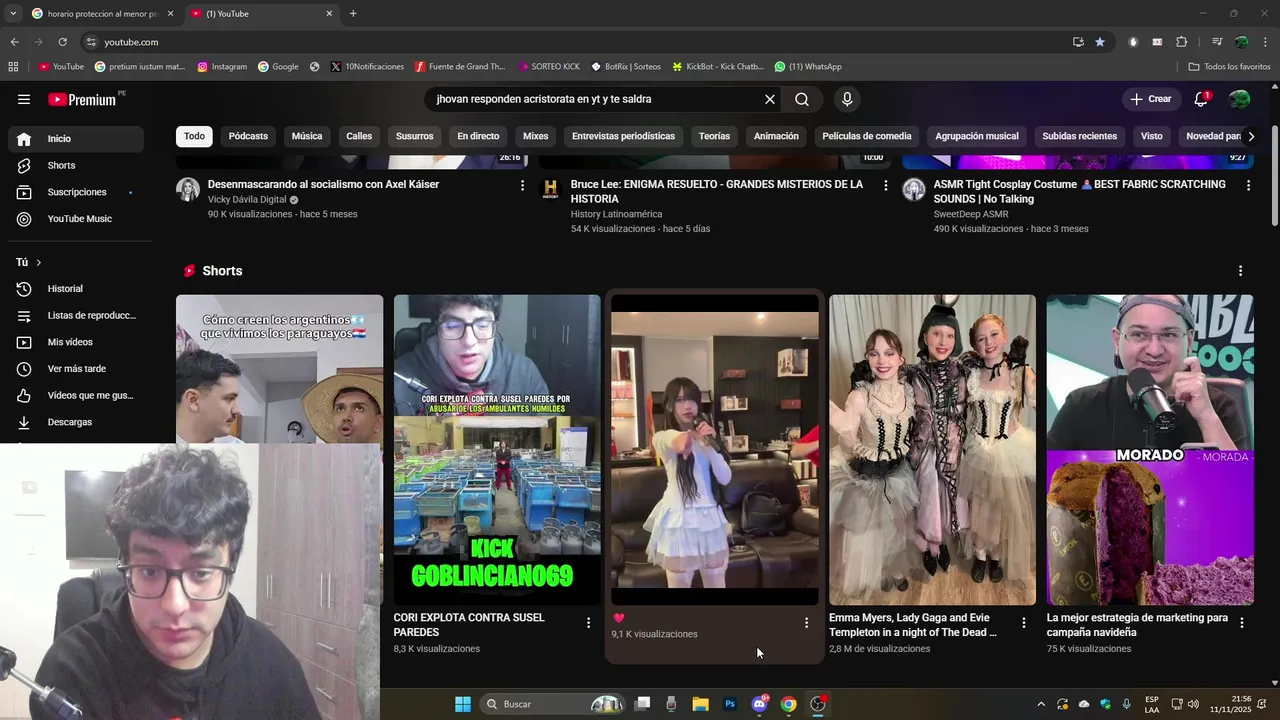The image size is (1280, 720).
Task: Select the En directo filter chip
Action: pos(478,136)
